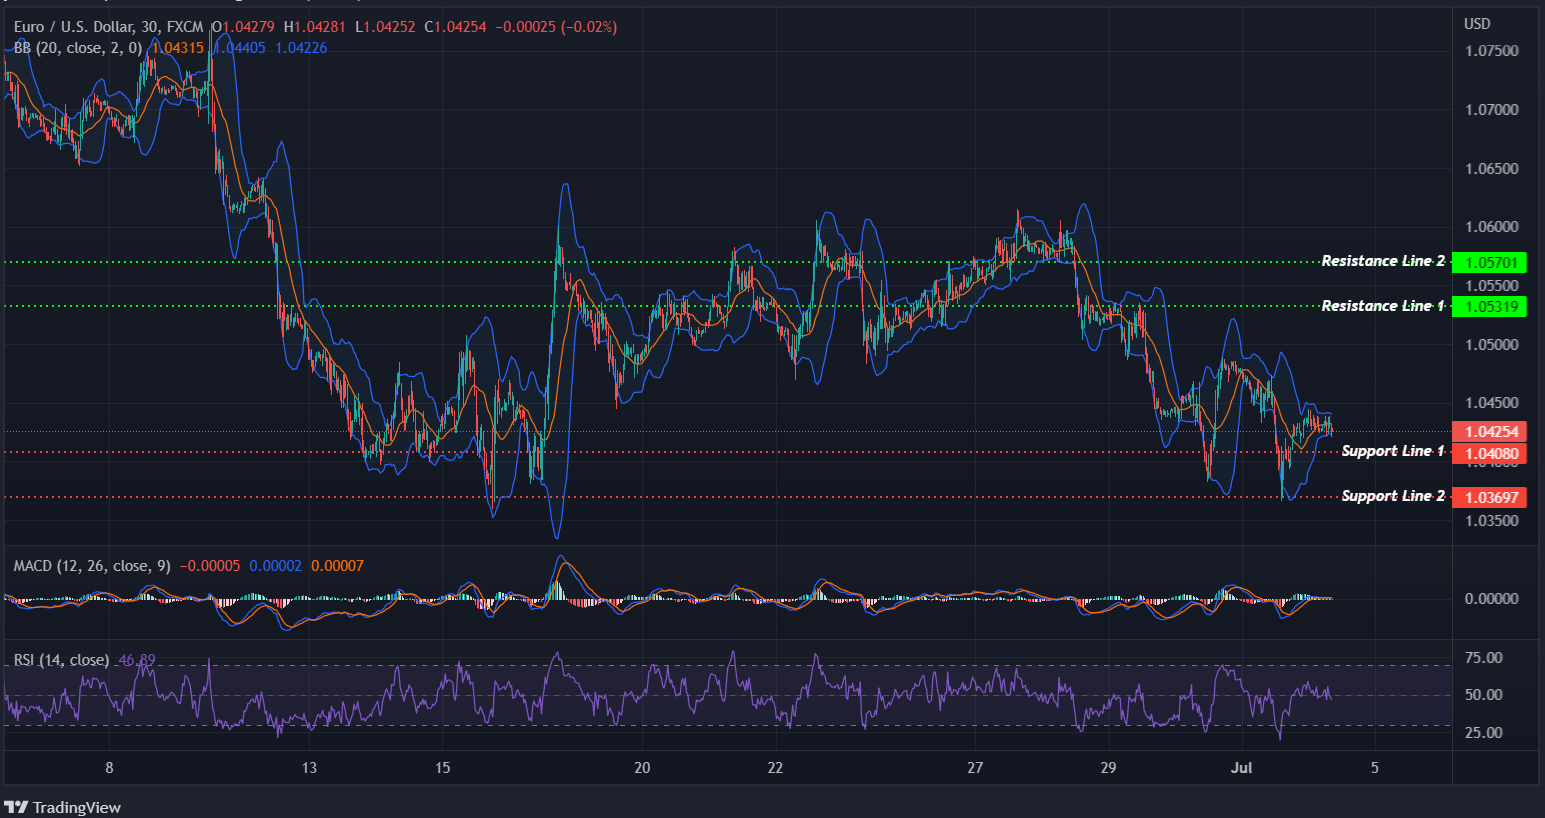The height and width of the screenshot is (818, 1545).
Task: Select the current price label 1.04254
Action: [x=1493, y=431]
